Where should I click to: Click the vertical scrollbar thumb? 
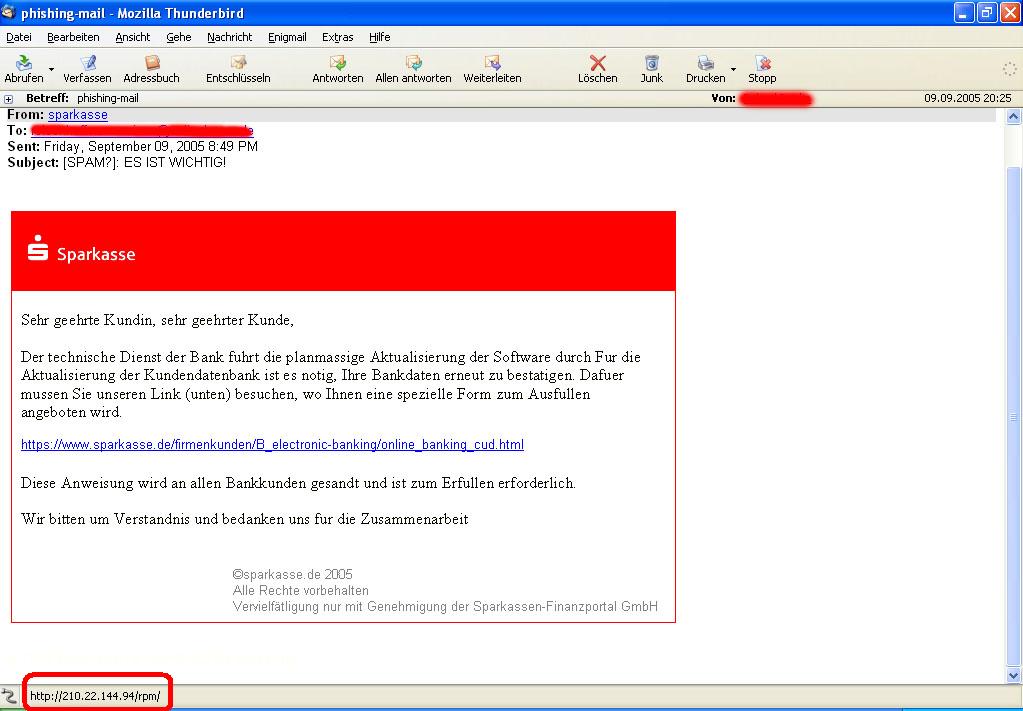(x=1013, y=417)
